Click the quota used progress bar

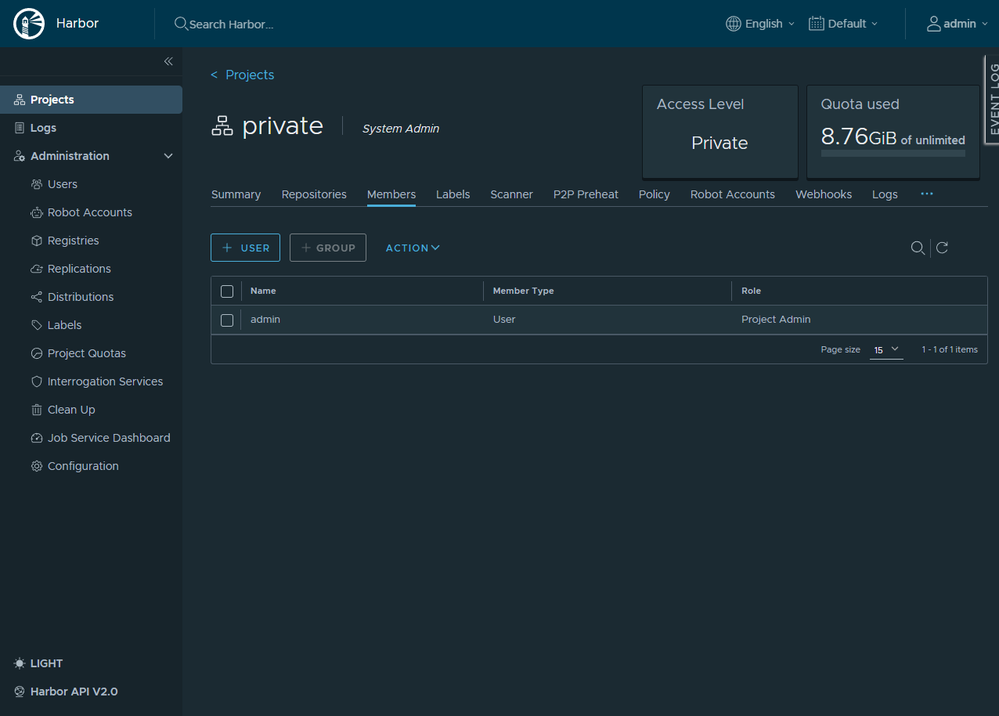893,154
